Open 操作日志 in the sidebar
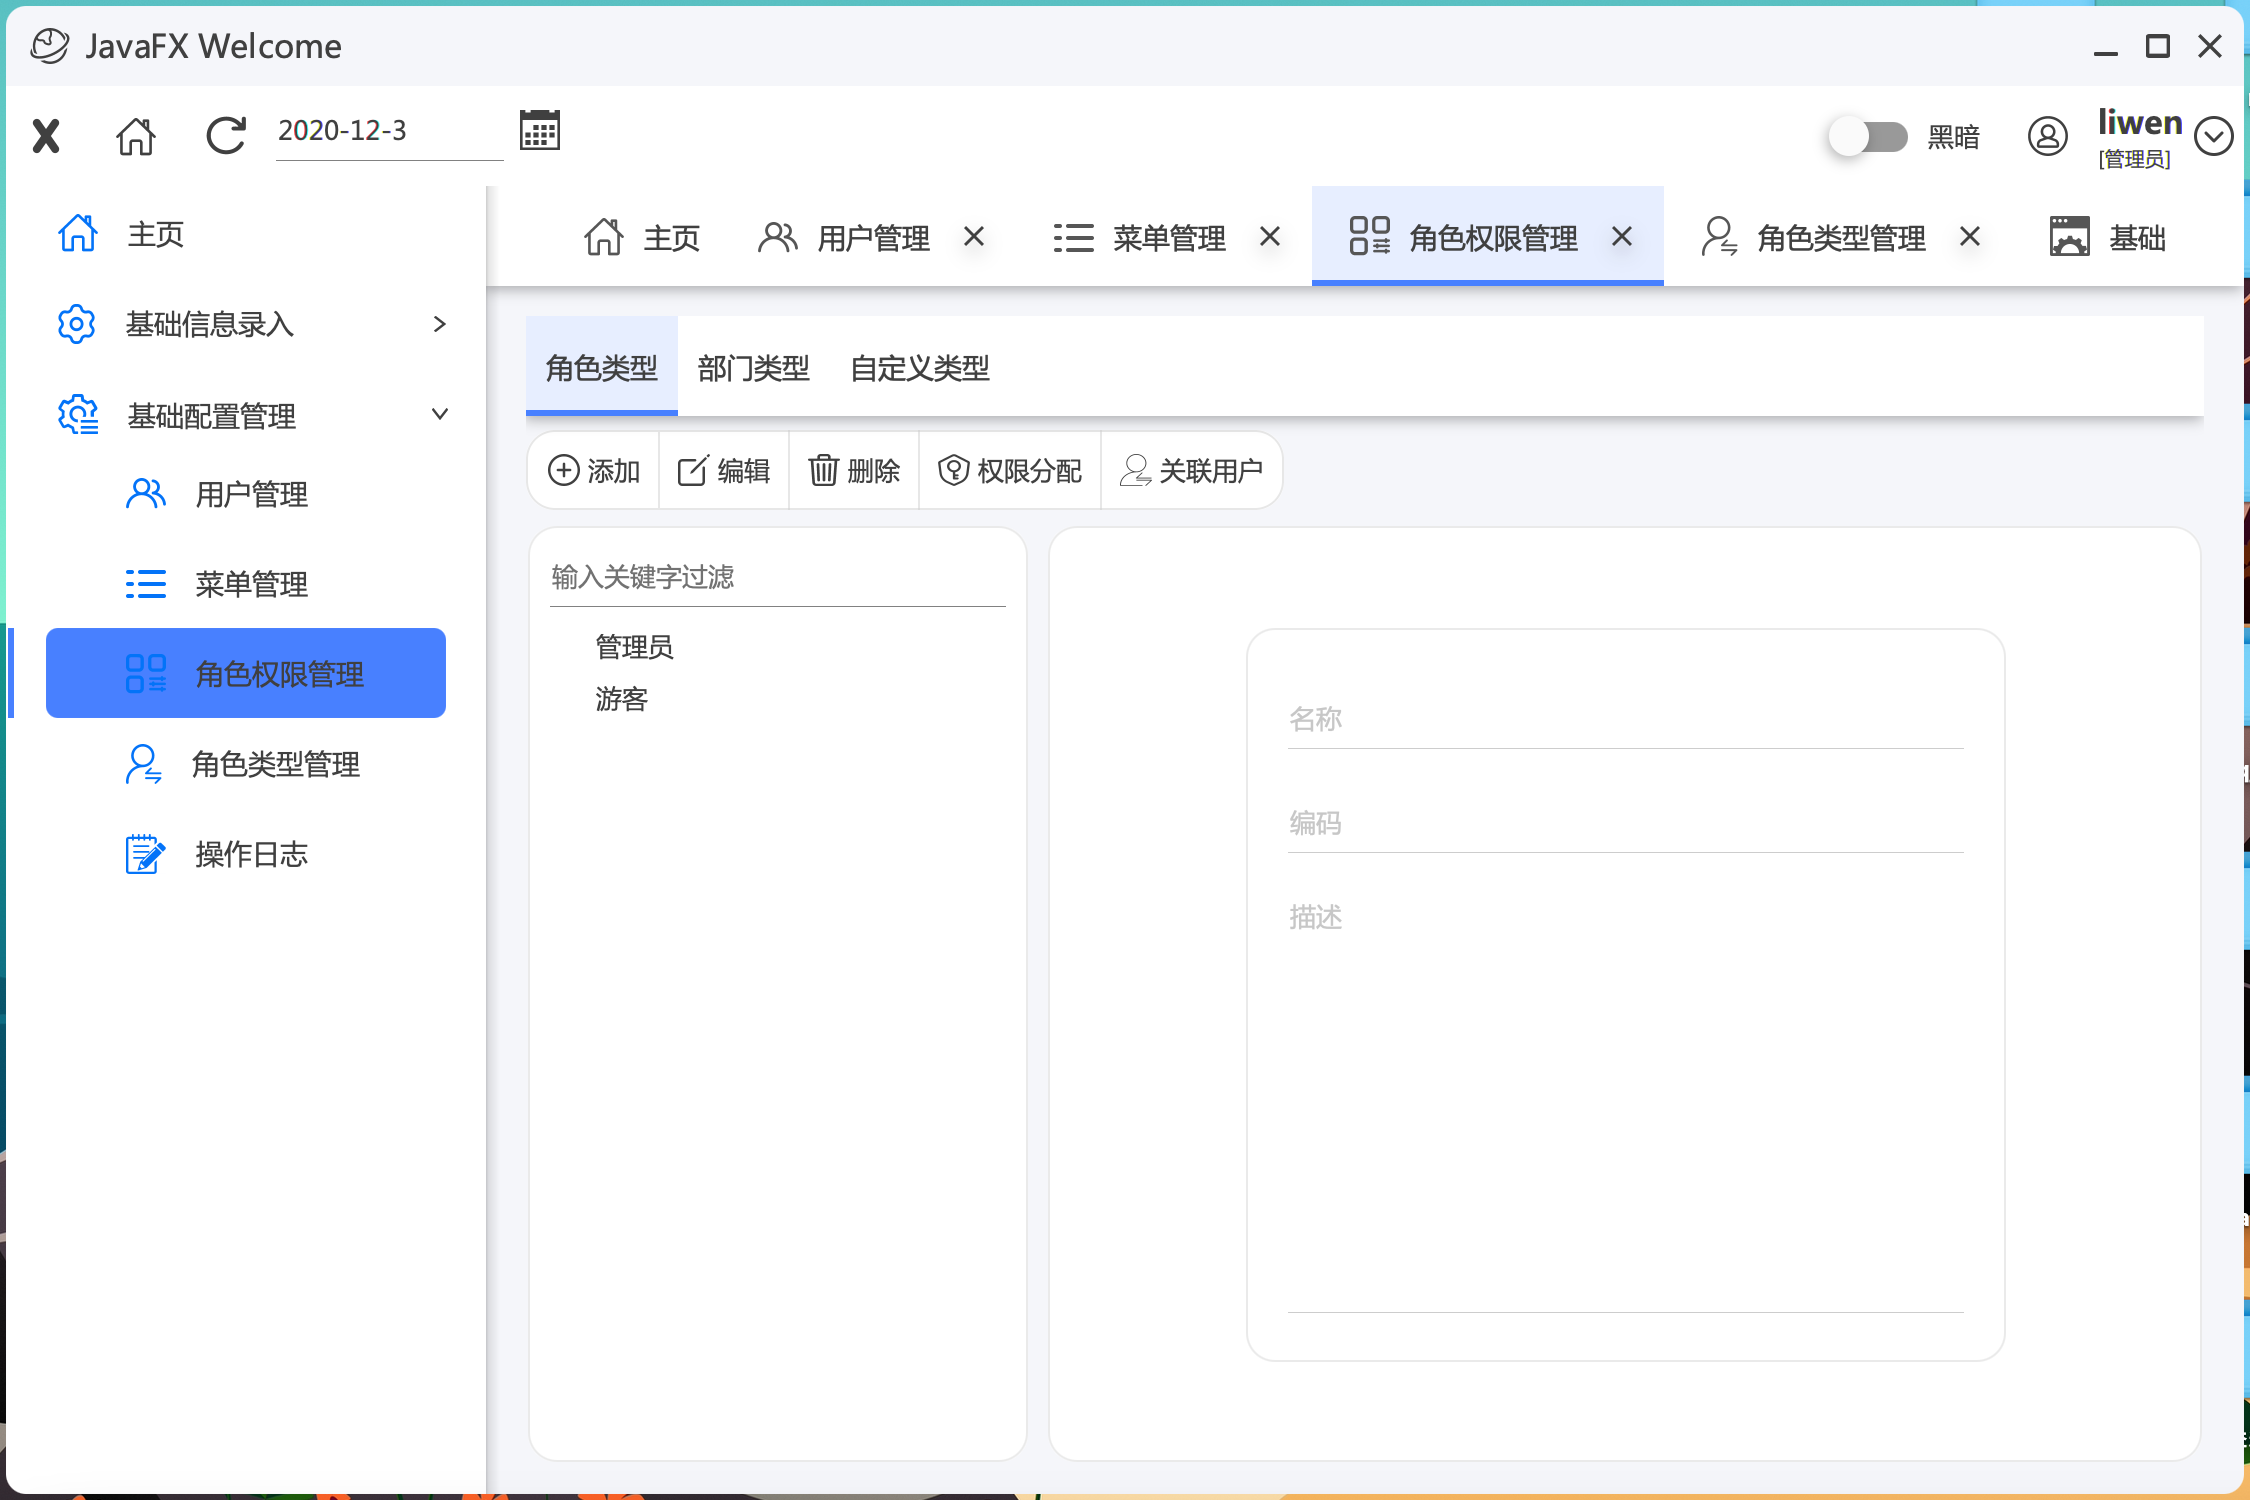 click(x=250, y=854)
